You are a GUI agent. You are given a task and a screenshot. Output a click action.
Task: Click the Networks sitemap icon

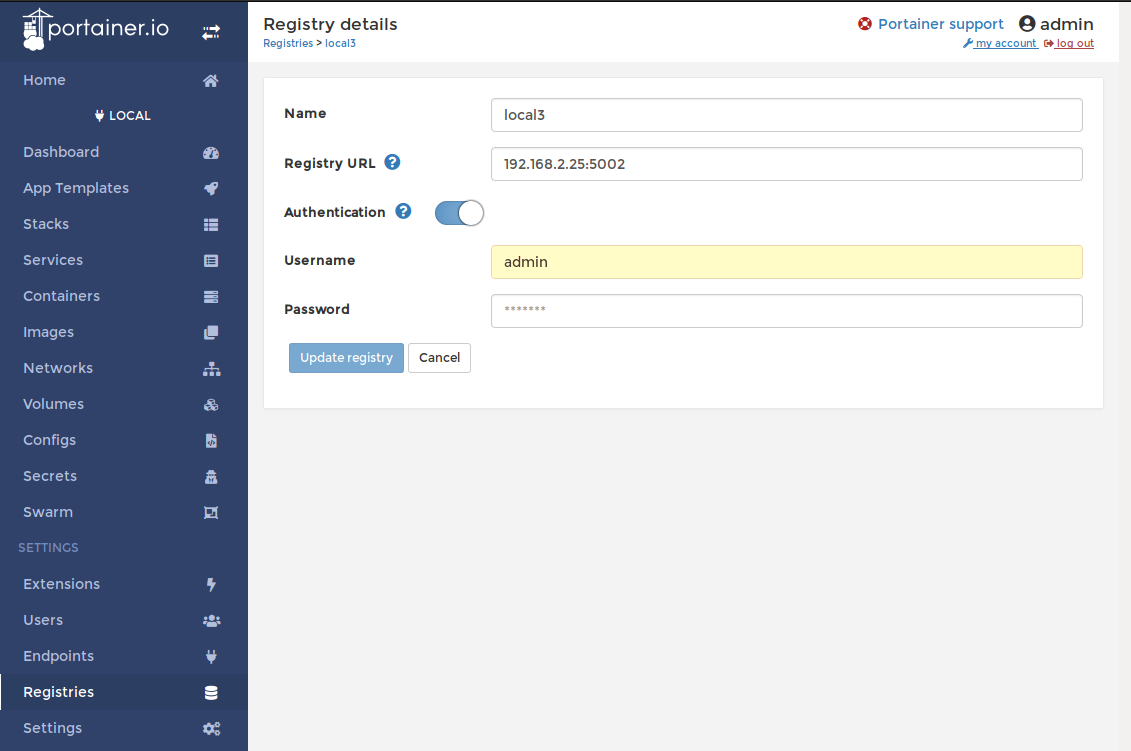(211, 368)
